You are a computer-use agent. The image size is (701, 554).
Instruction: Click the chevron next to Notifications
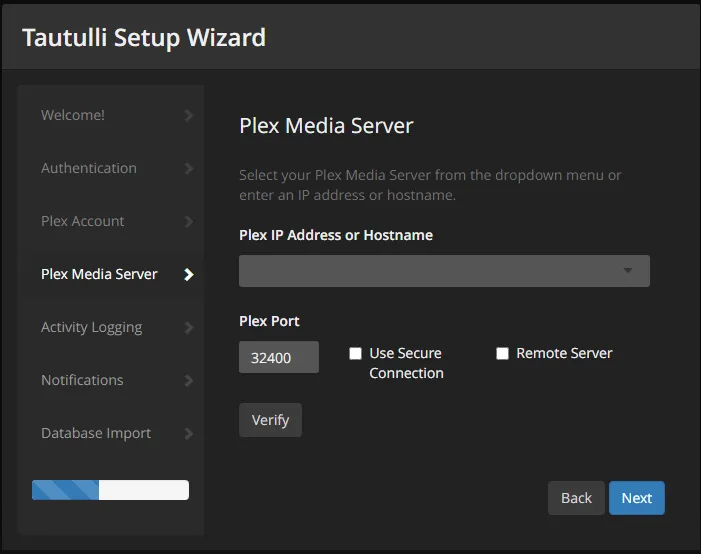tap(189, 381)
